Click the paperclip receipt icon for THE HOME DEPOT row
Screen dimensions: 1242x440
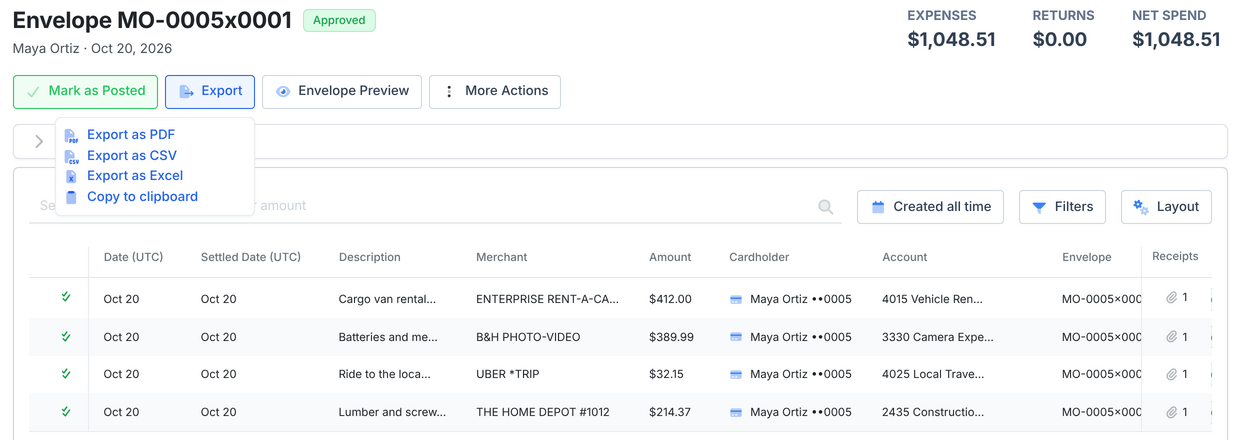coord(1171,412)
